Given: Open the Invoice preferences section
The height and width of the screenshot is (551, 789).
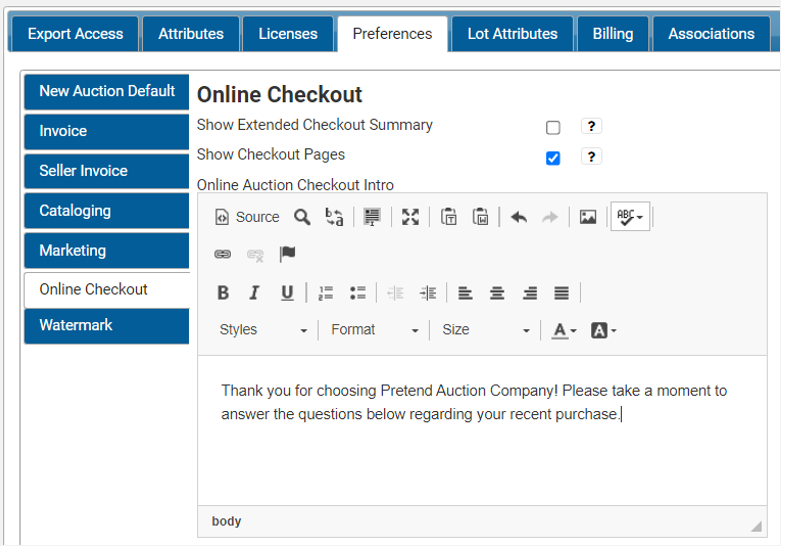Looking at the screenshot, I should click(x=107, y=131).
